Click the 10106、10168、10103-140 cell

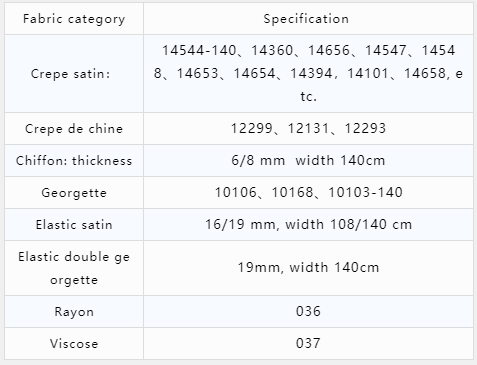pyautogui.click(x=308, y=193)
